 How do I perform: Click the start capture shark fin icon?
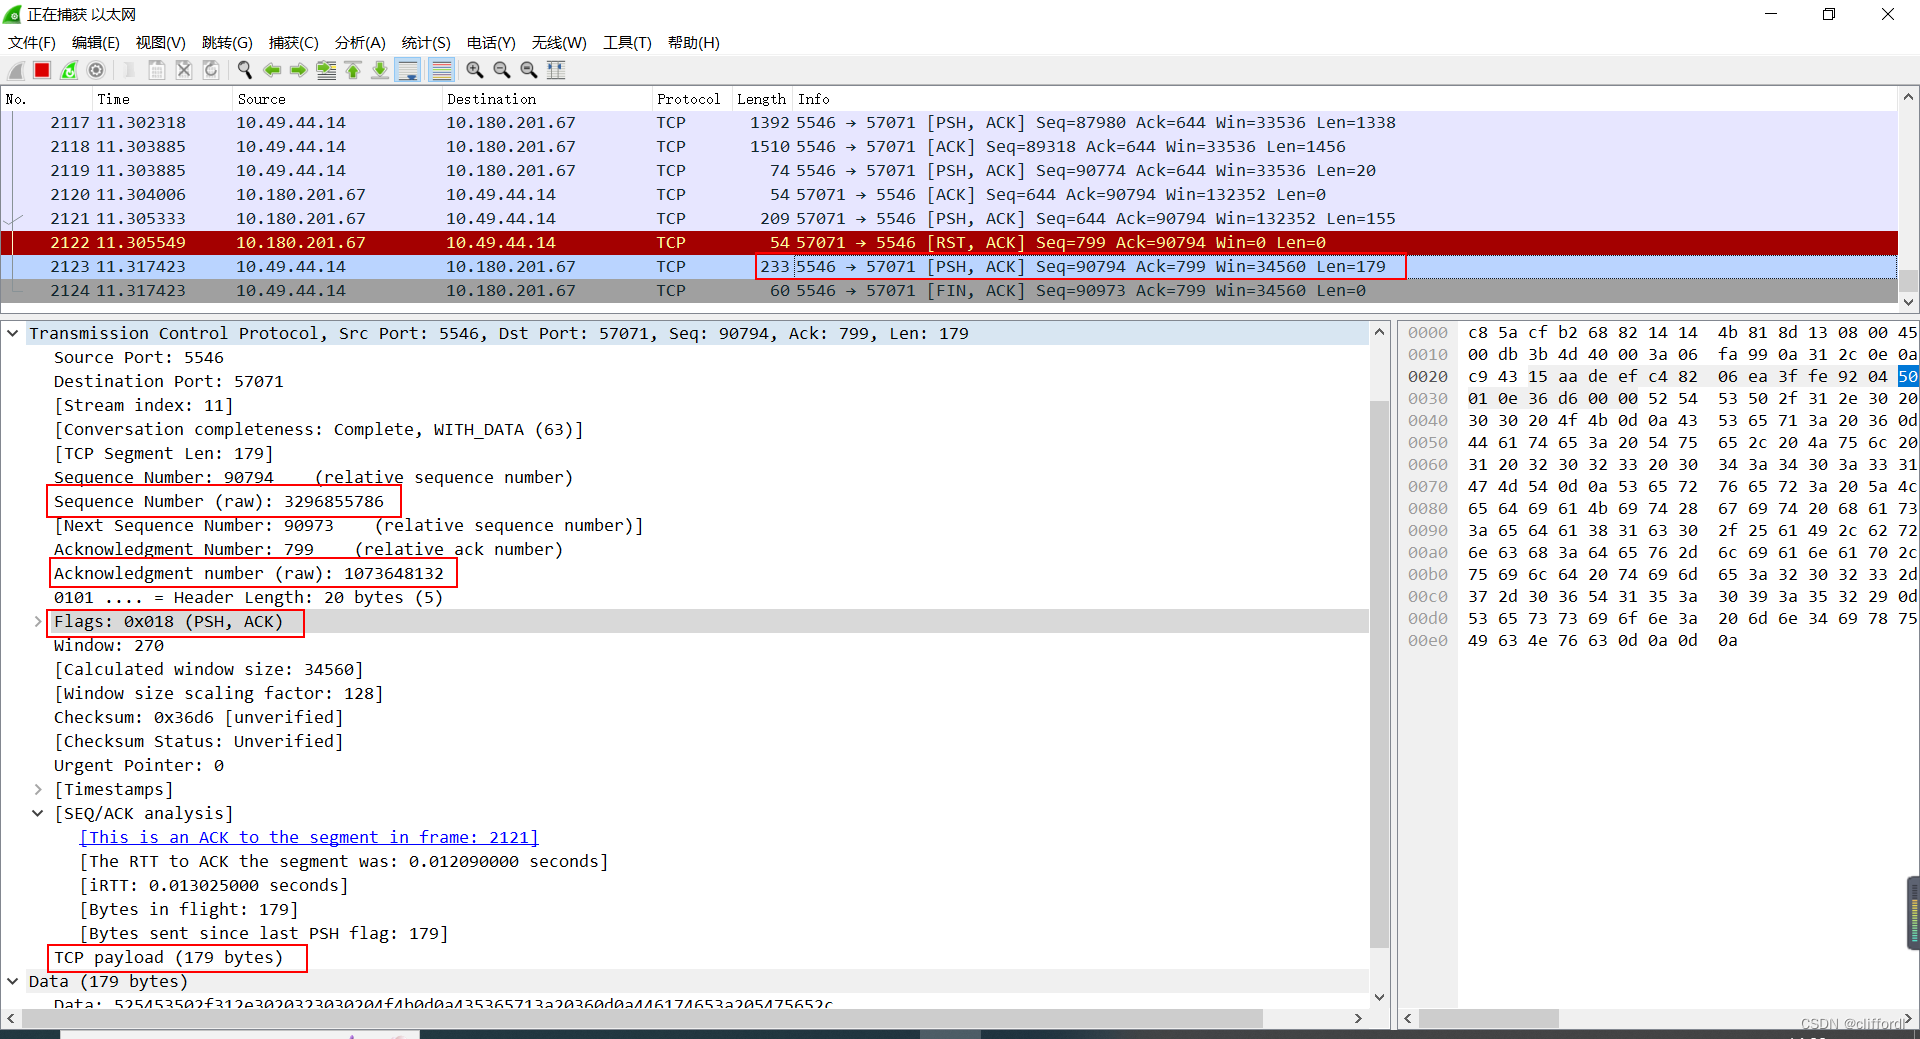pos(16,70)
